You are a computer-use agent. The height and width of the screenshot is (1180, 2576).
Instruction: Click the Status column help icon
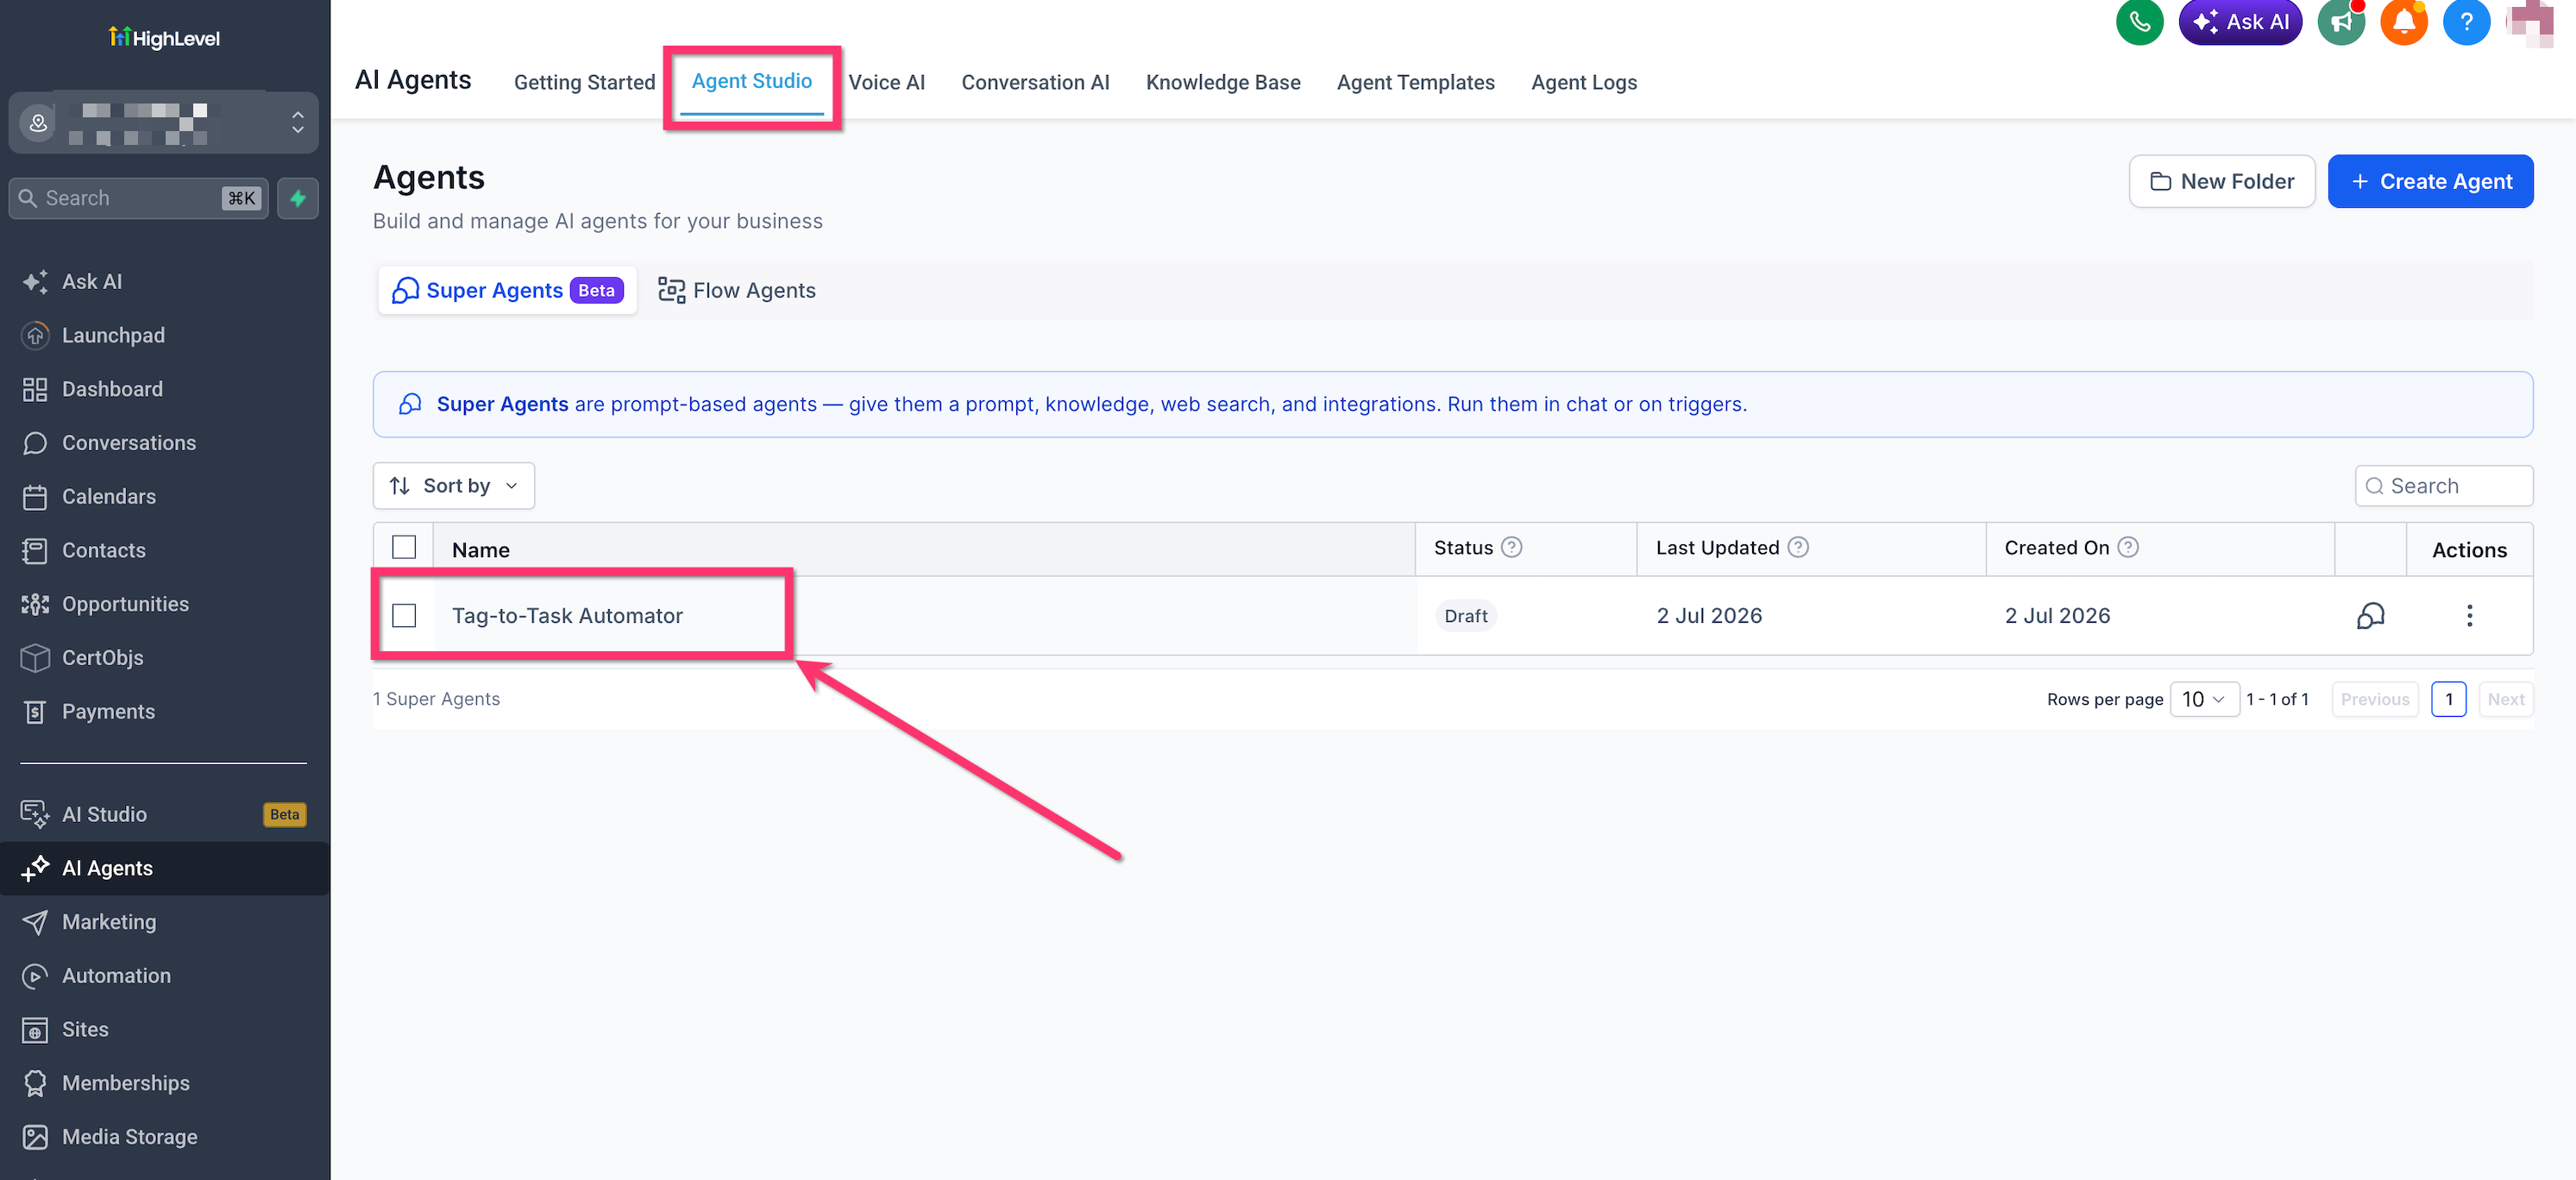pos(1512,547)
